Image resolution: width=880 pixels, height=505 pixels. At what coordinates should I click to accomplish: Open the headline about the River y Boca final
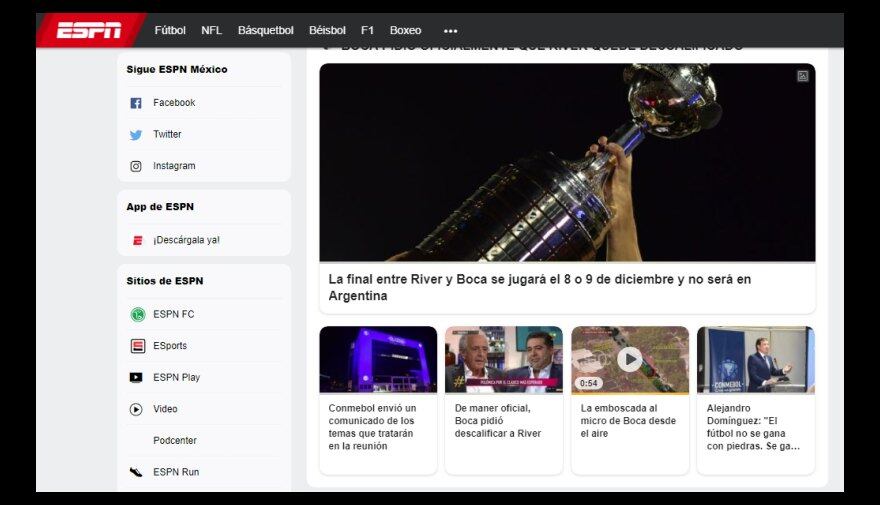click(x=539, y=287)
